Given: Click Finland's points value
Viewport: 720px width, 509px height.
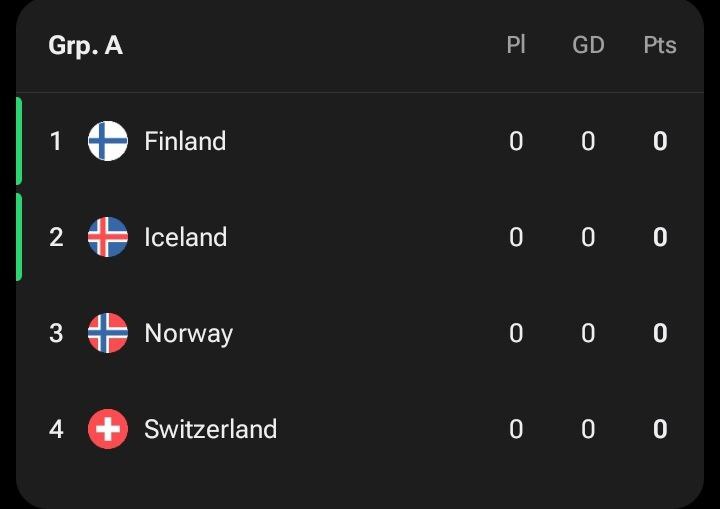Looking at the screenshot, I should pyautogui.click(x=660, y=141).
